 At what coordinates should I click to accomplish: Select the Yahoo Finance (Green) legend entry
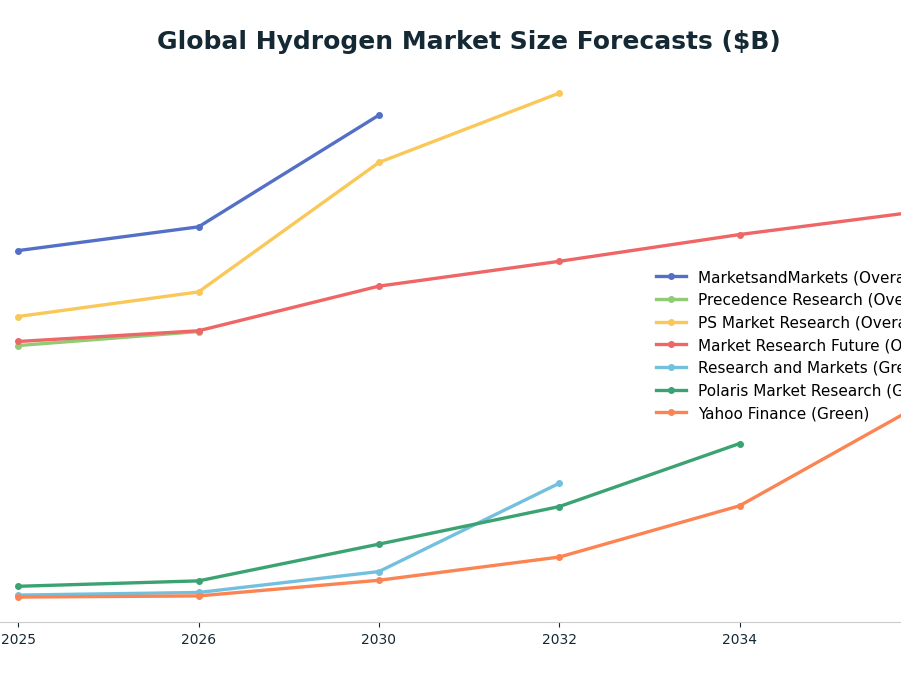763,413
